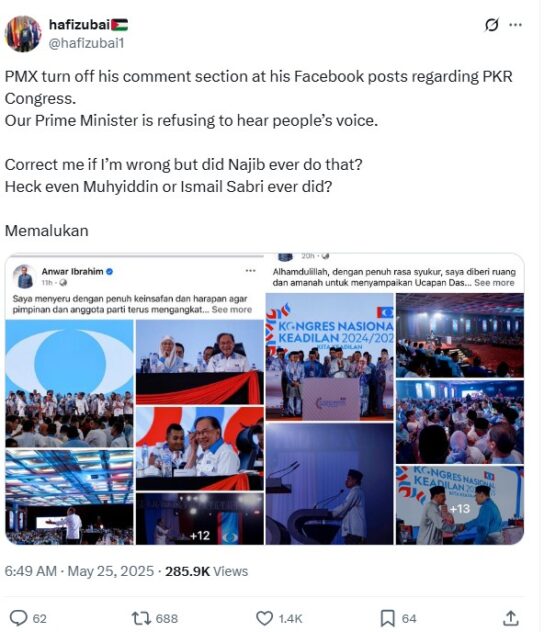The image size is (544, 632).
Task: Click the Grok circle-slash icon
Action: (x=491, y=25)
